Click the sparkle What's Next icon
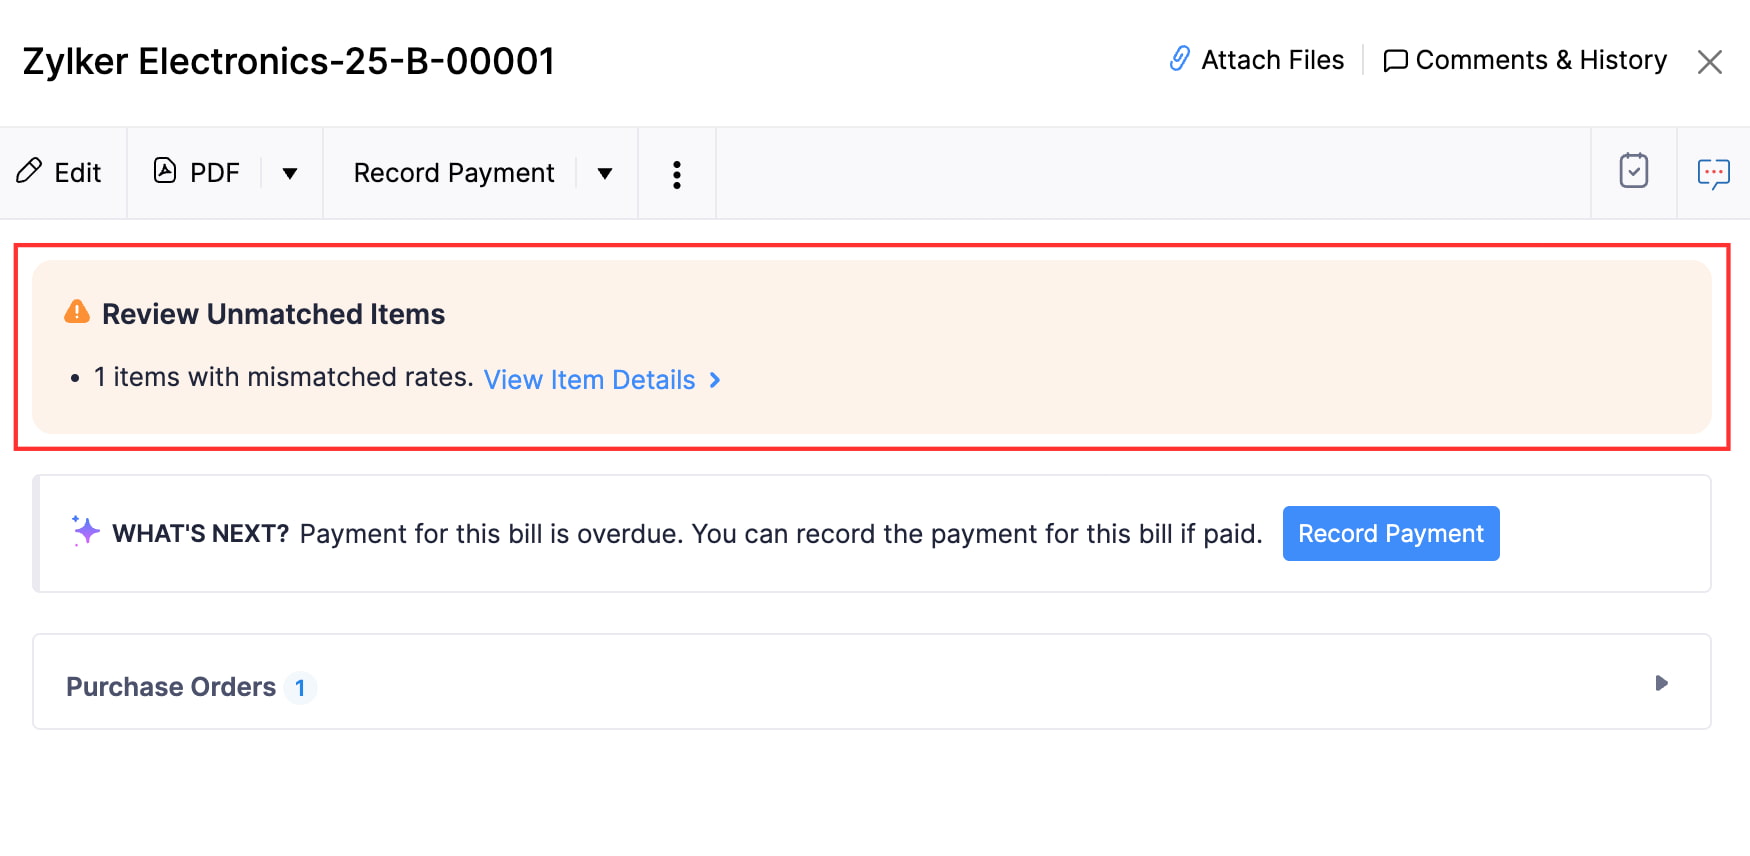1750x856 pixels. tap(86, 530)
